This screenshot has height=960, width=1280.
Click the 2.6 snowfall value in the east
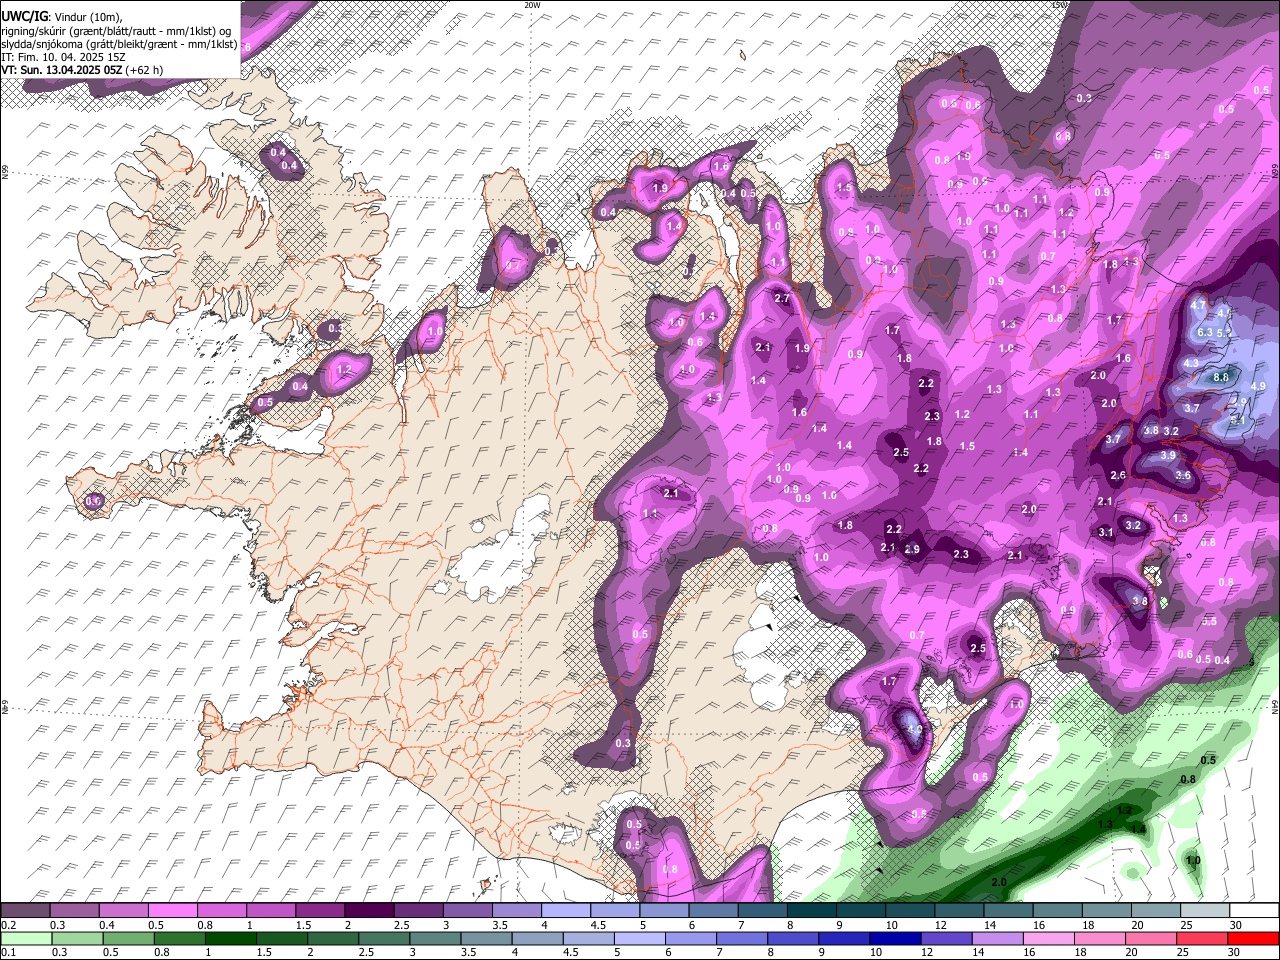pos(1118,476)
